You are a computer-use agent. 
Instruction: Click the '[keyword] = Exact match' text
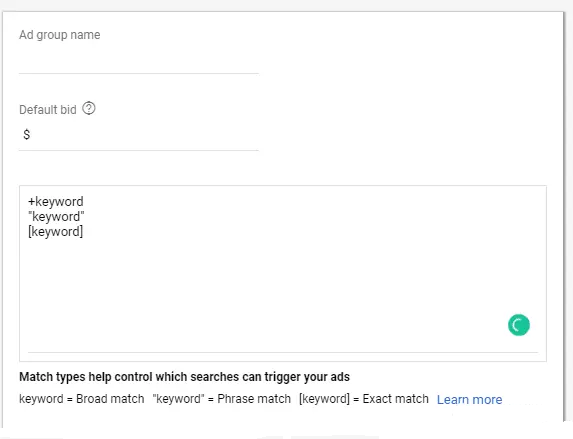(x=364, y=399)
